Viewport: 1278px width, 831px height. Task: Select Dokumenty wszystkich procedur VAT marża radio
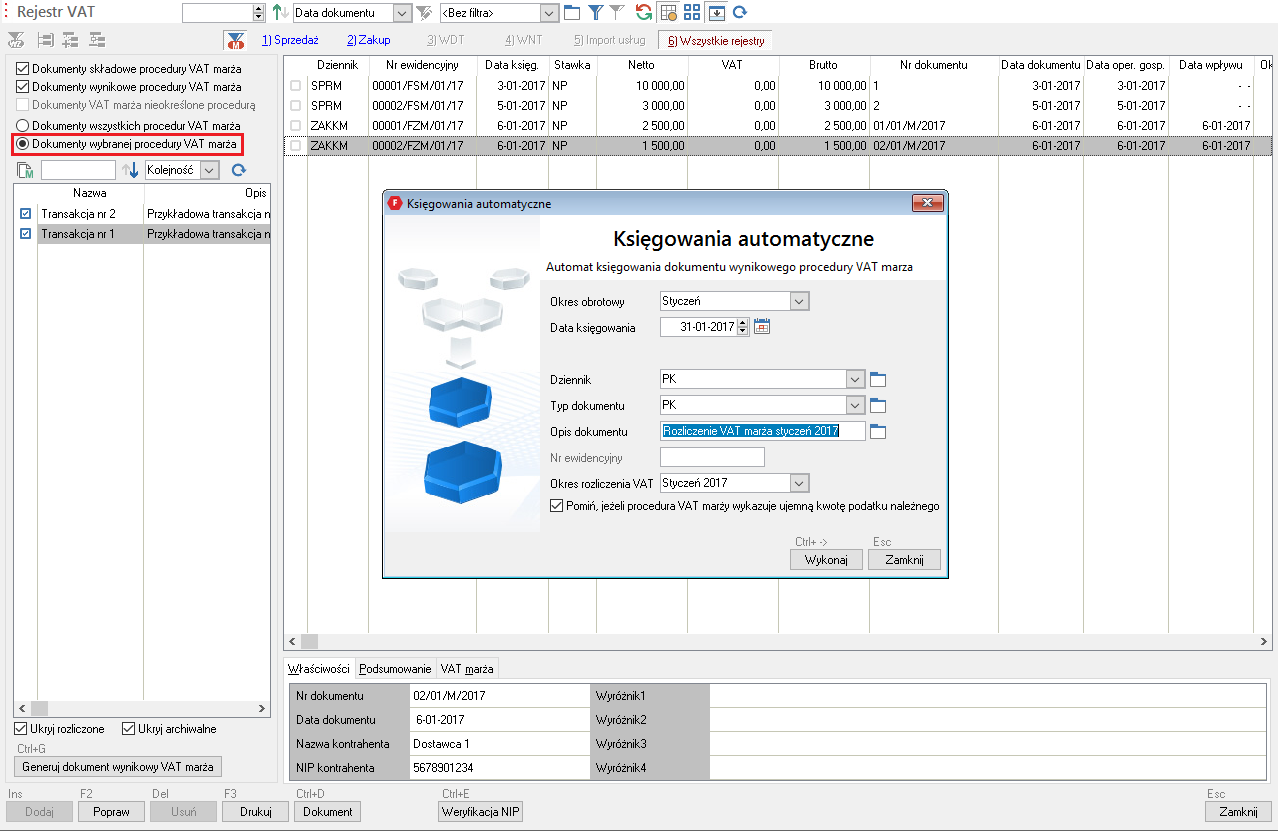point(23,126)
